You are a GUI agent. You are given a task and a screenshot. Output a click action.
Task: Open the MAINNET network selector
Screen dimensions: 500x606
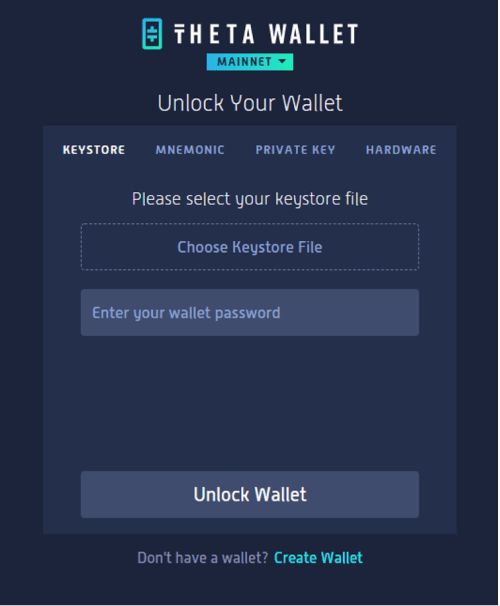tap(250, 62)
